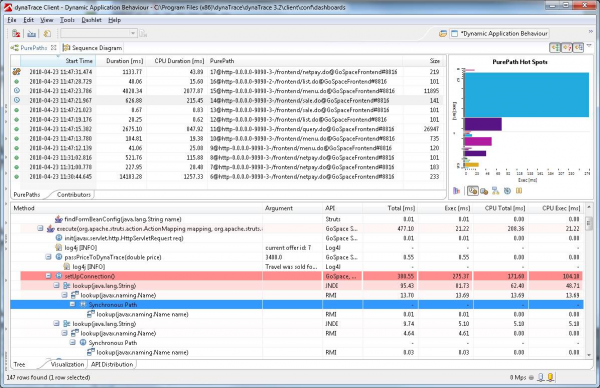Open the Help menu

[x=114, y=20]
